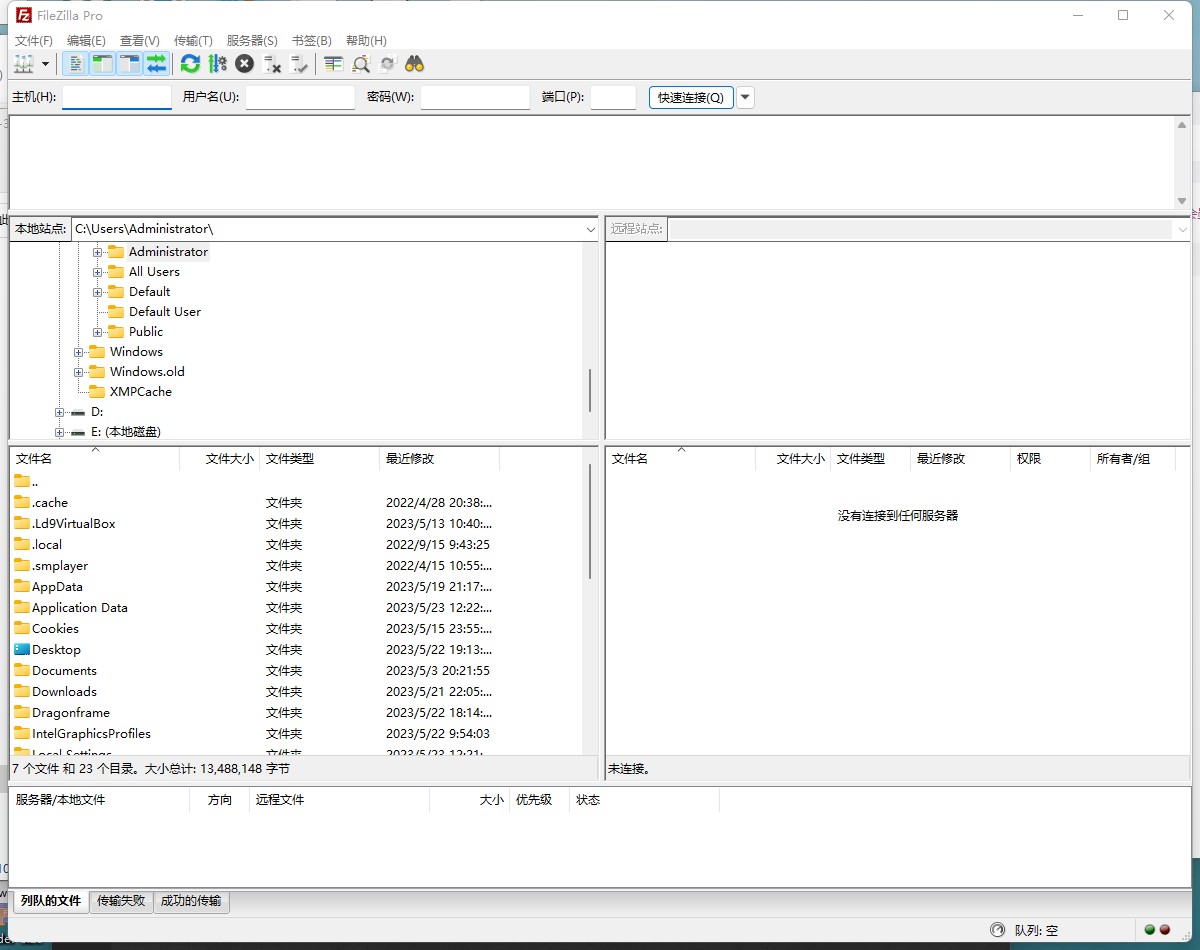The height and width of the screenshot is (950, 1200).
Task: Toggle the transfer queue display
Action: [x=156, y=64]
